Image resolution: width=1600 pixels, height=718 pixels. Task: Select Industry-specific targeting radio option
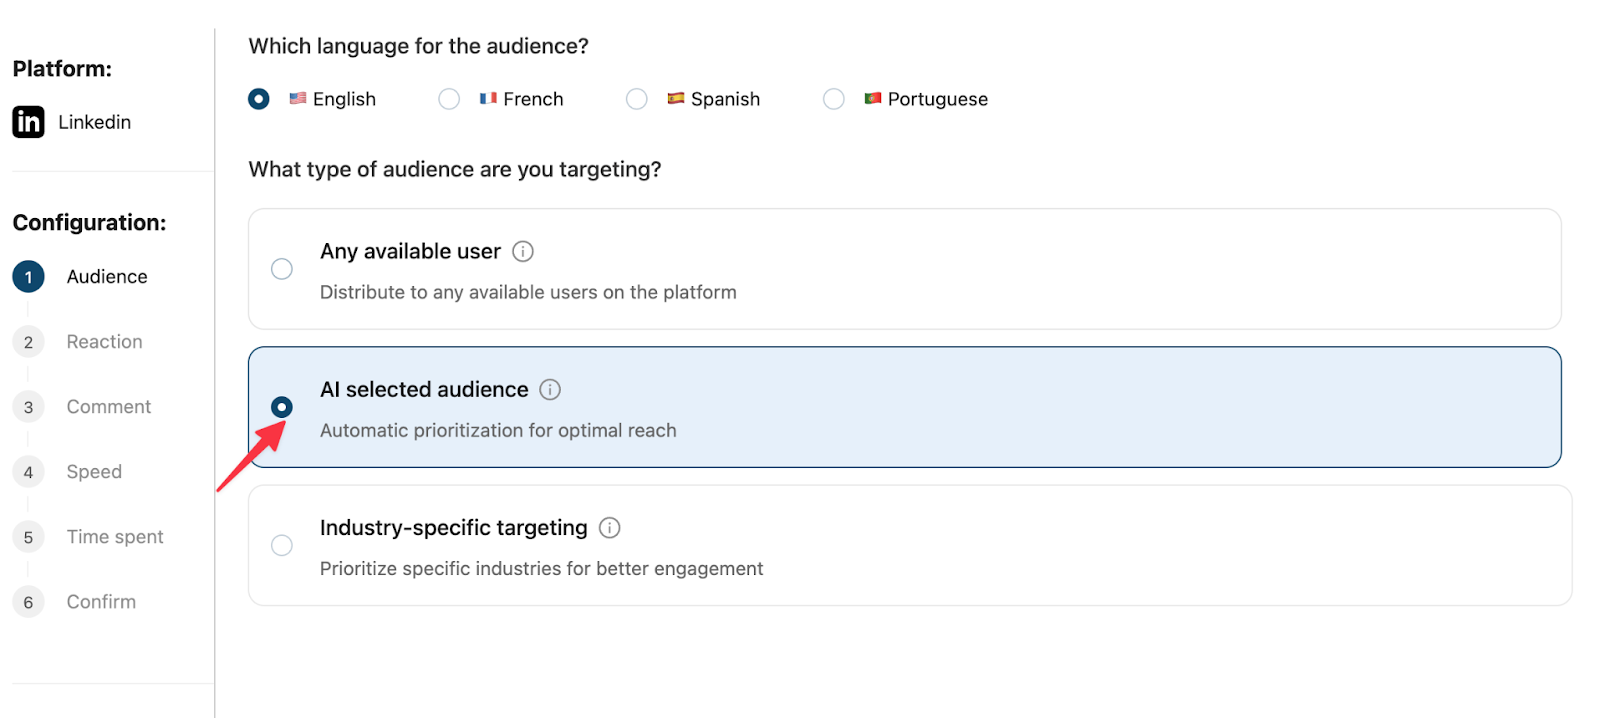282,545
